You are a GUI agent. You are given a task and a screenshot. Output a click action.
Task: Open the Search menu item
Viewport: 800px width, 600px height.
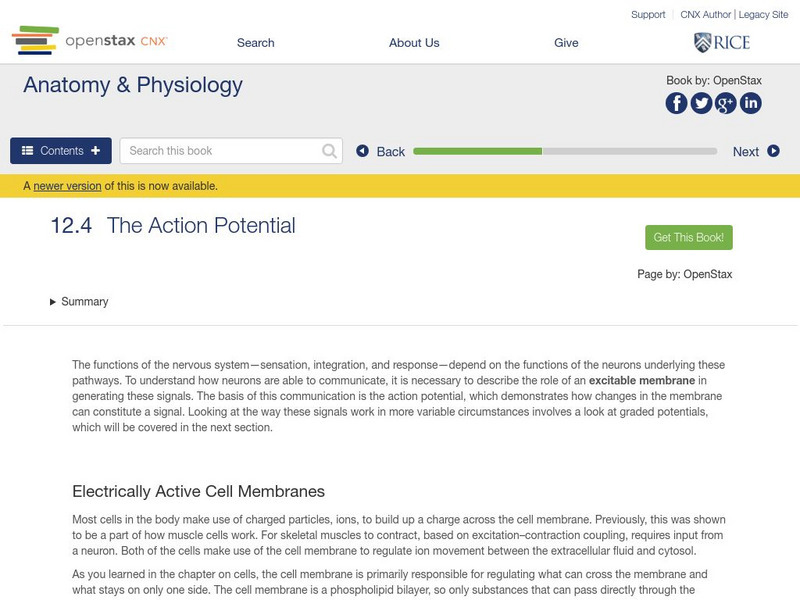(254, 43)
